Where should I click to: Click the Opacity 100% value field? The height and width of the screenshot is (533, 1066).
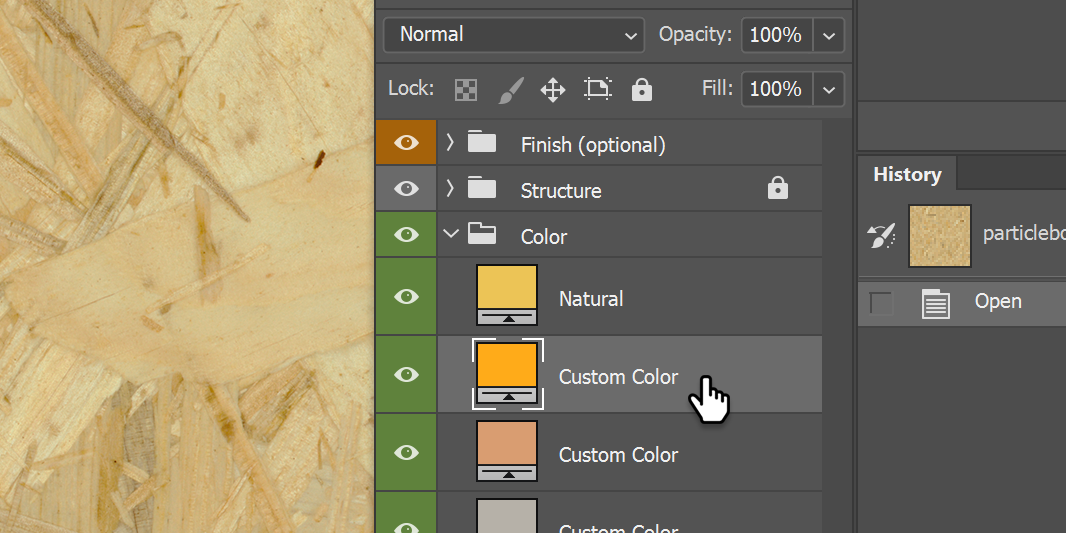[777, 35]
